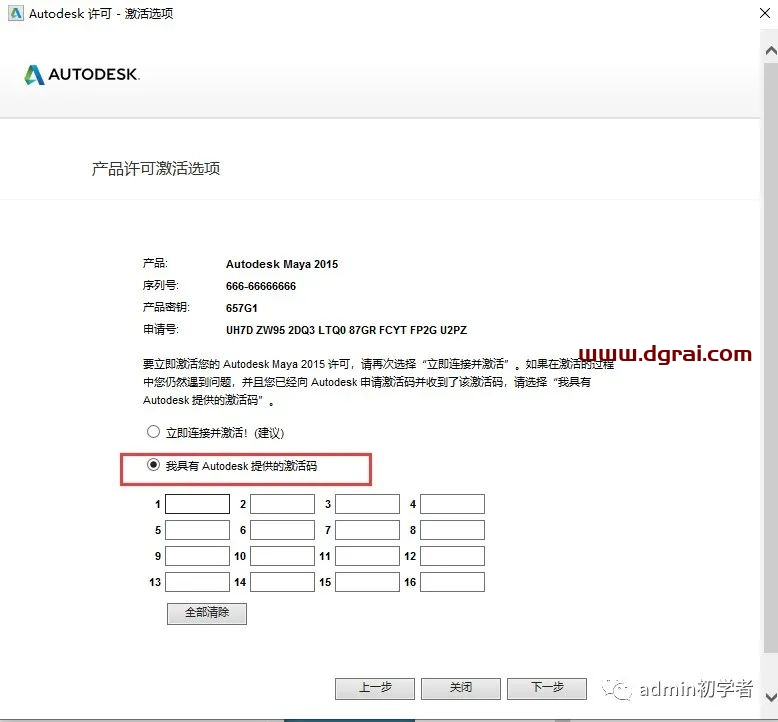
Task: Click the request code UH7D ZW95 text
Action: (346, 330)
